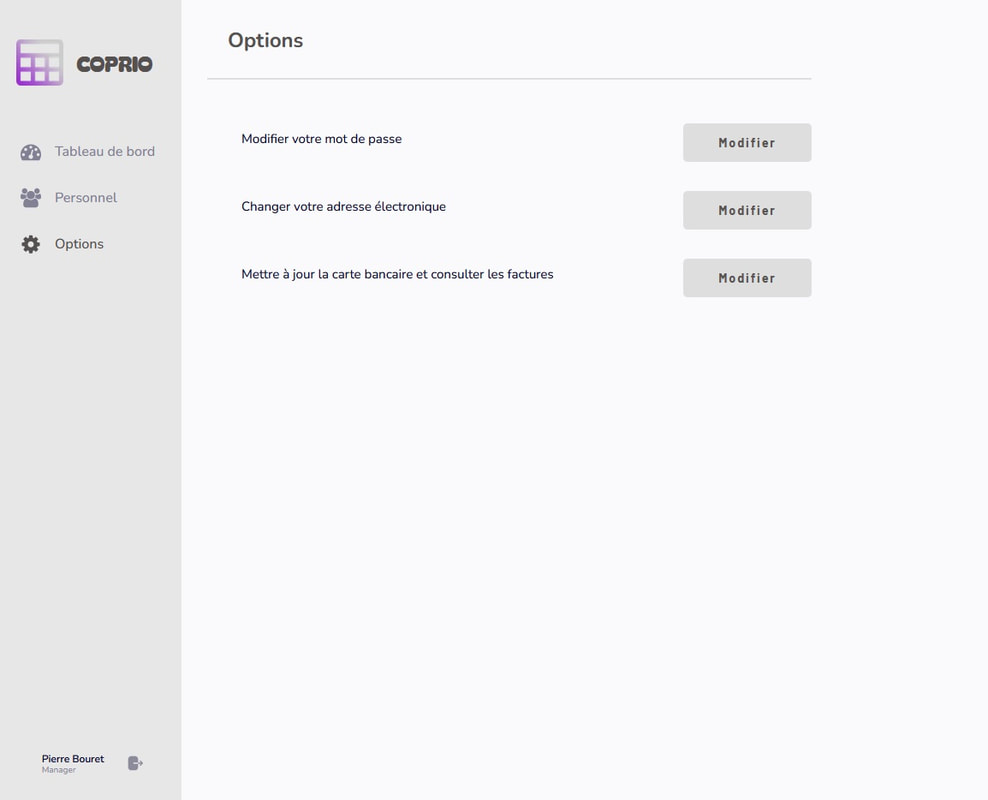Click the 'Modifier votre mot de passe' text

(321, 139)
